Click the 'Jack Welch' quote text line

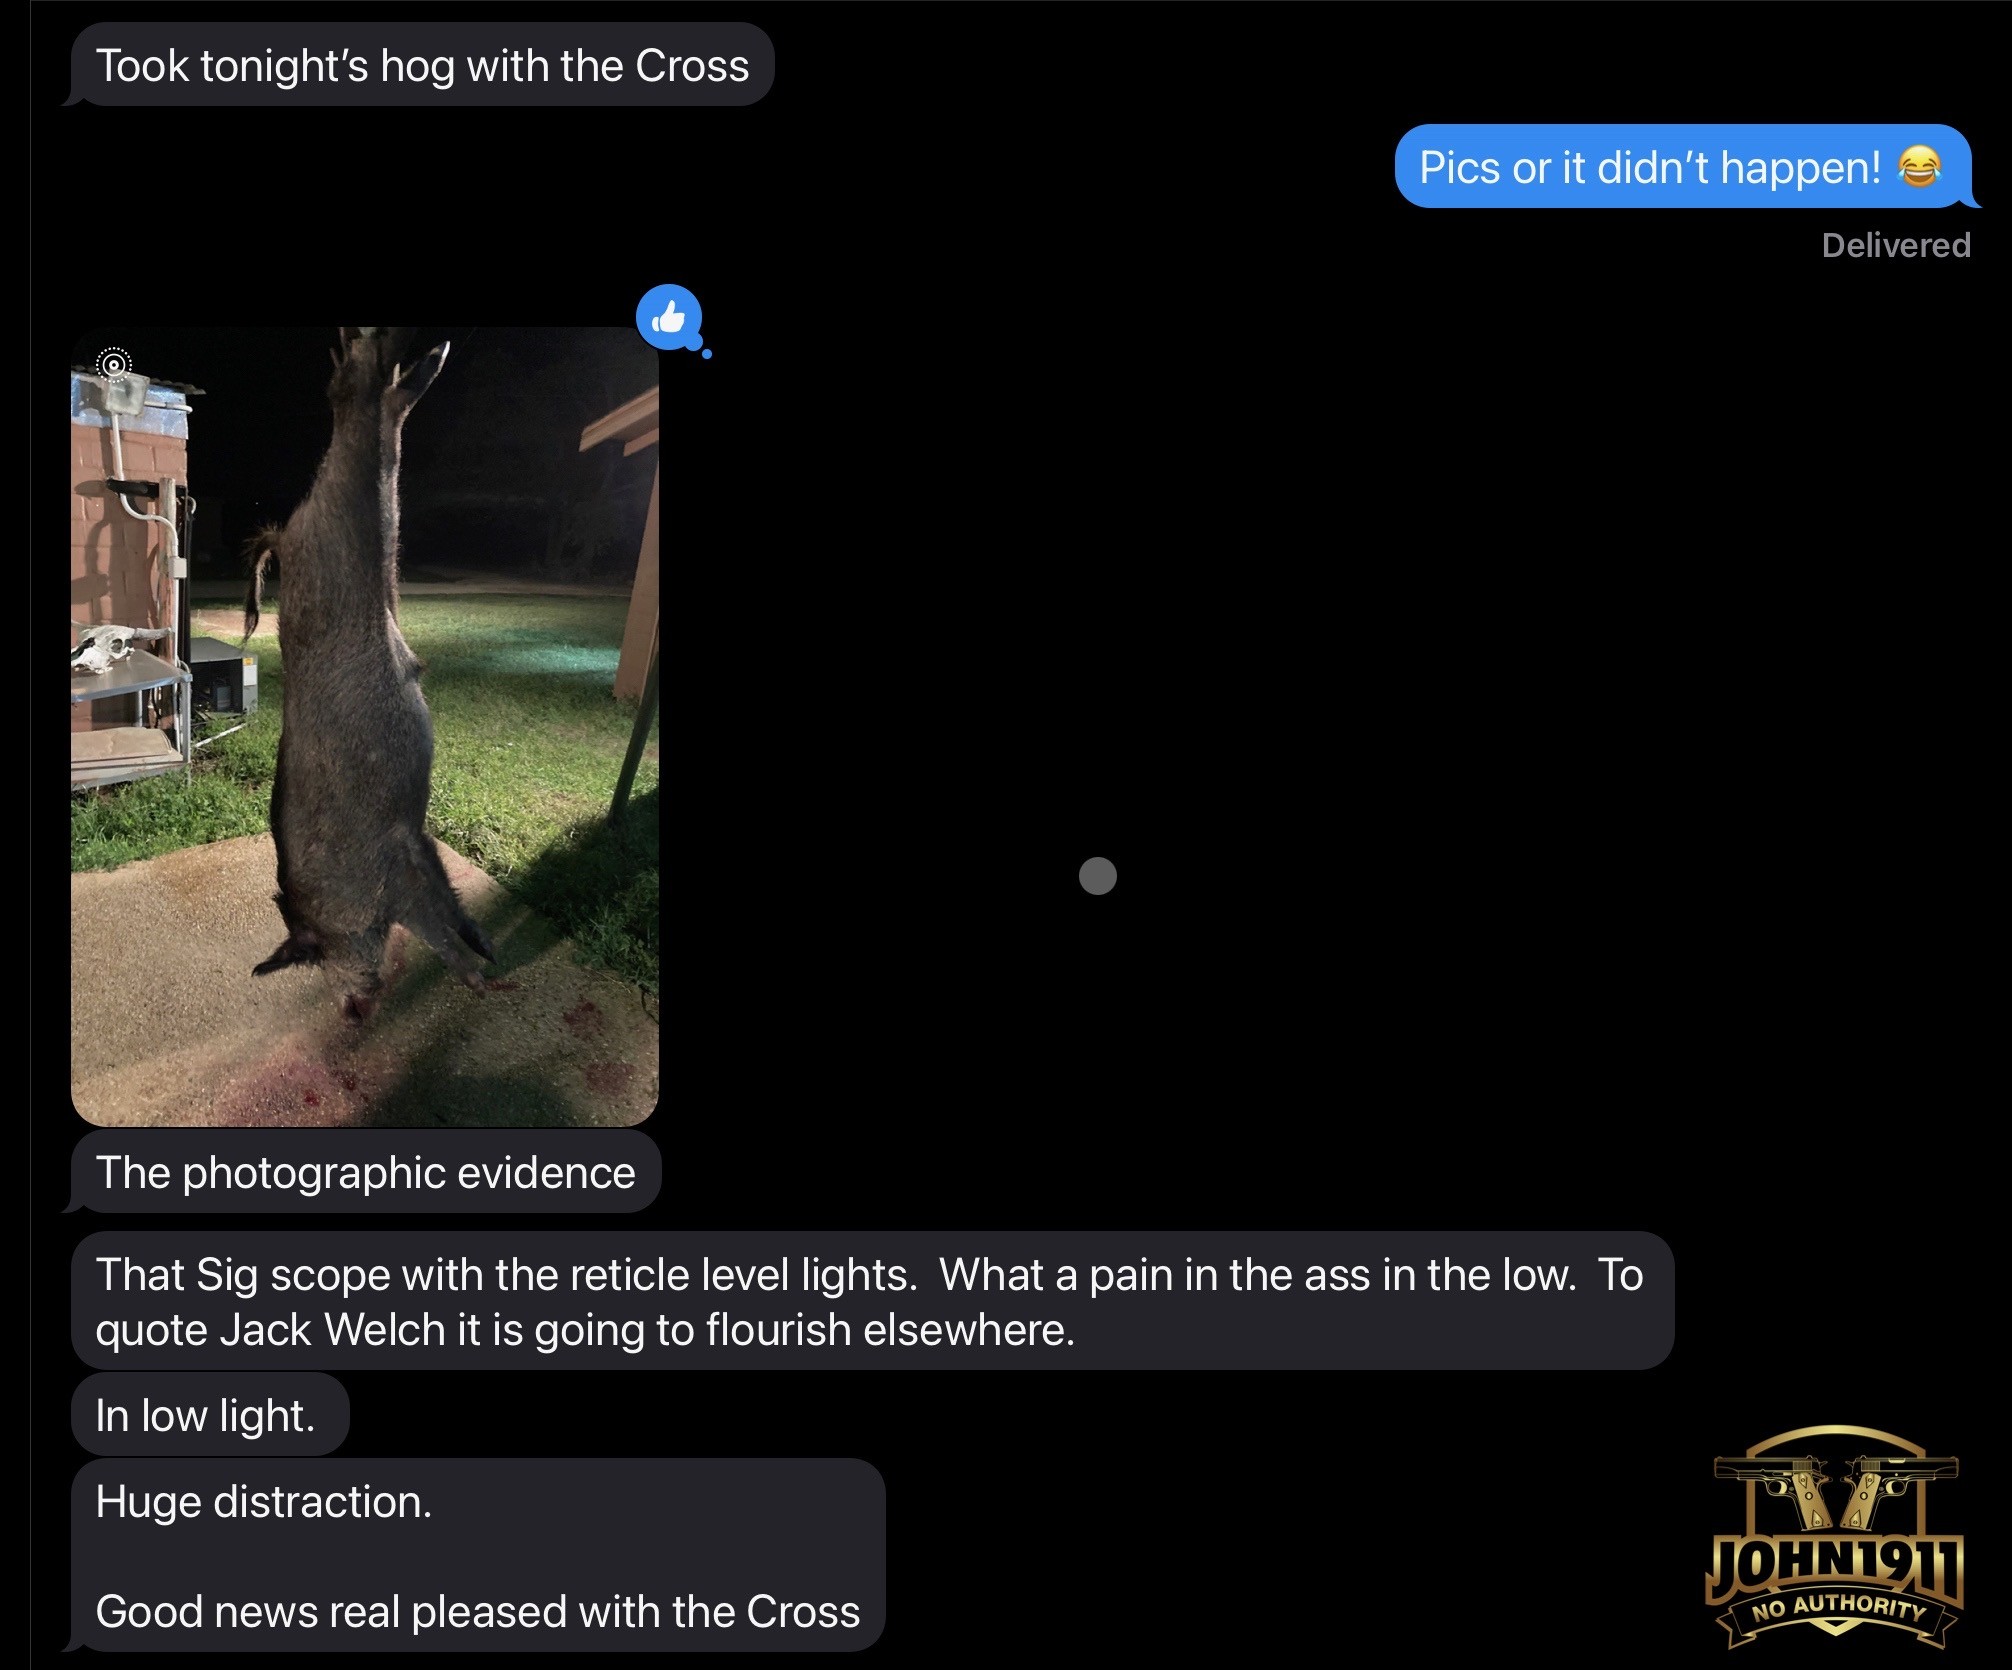coord(585,1330)
